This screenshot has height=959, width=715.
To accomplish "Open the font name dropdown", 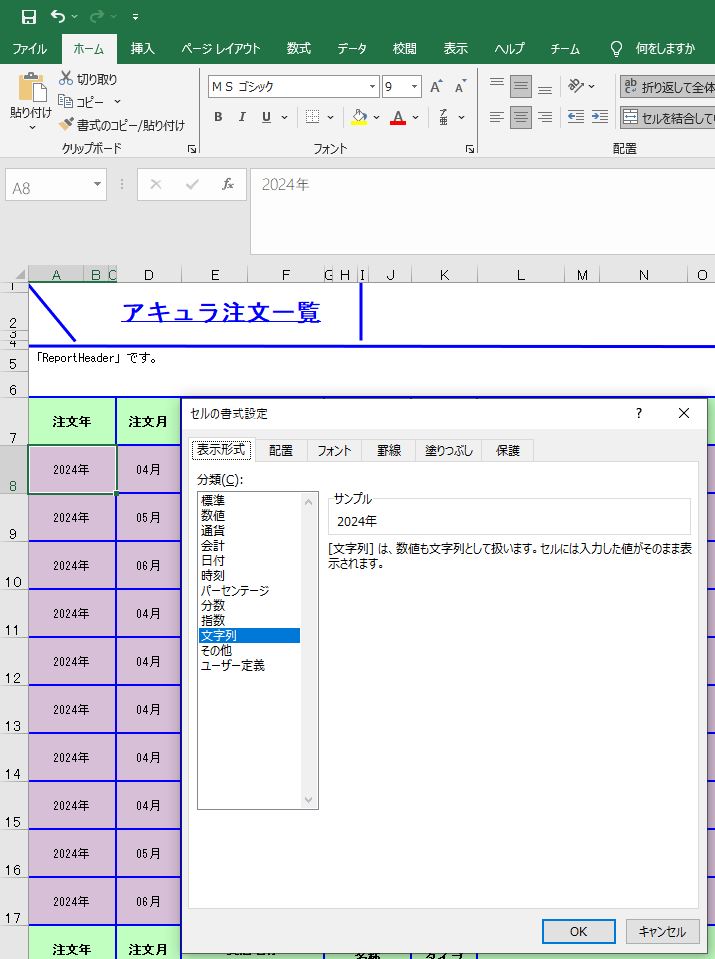I will click(x=372, y=87).
